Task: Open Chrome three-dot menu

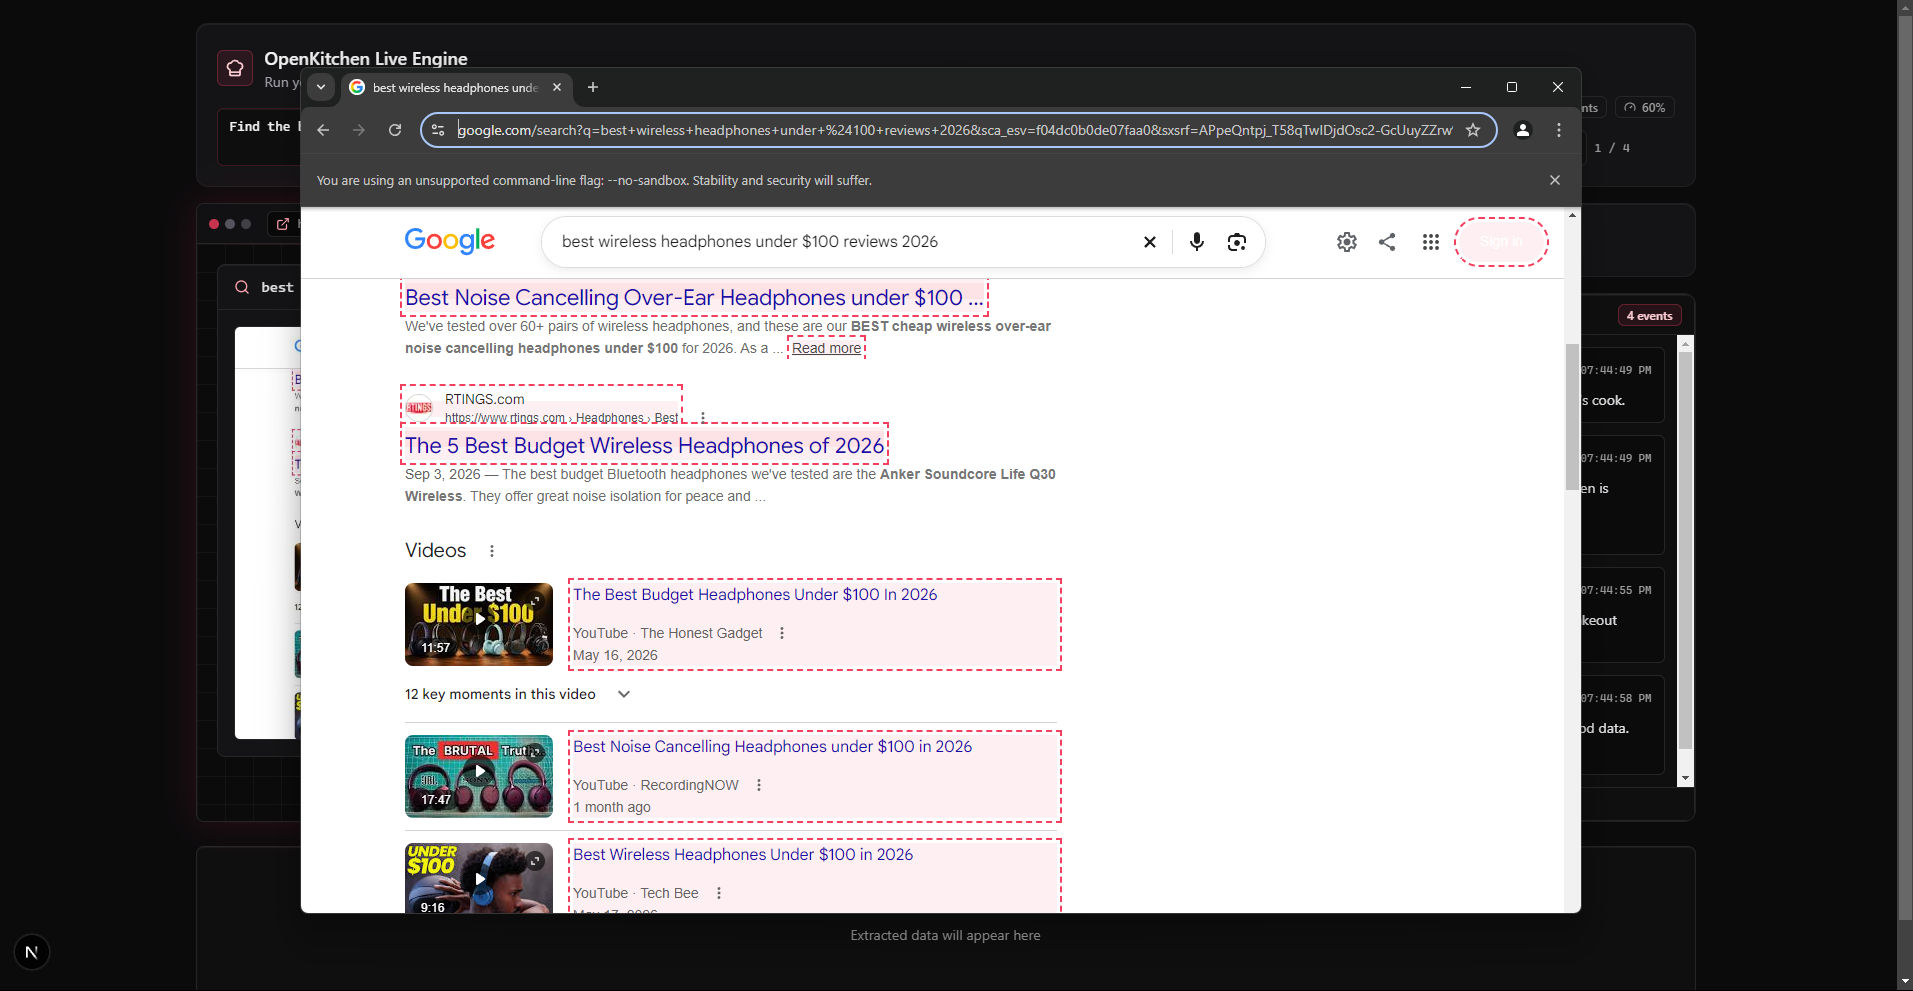Action: (x=1559, y=130)
